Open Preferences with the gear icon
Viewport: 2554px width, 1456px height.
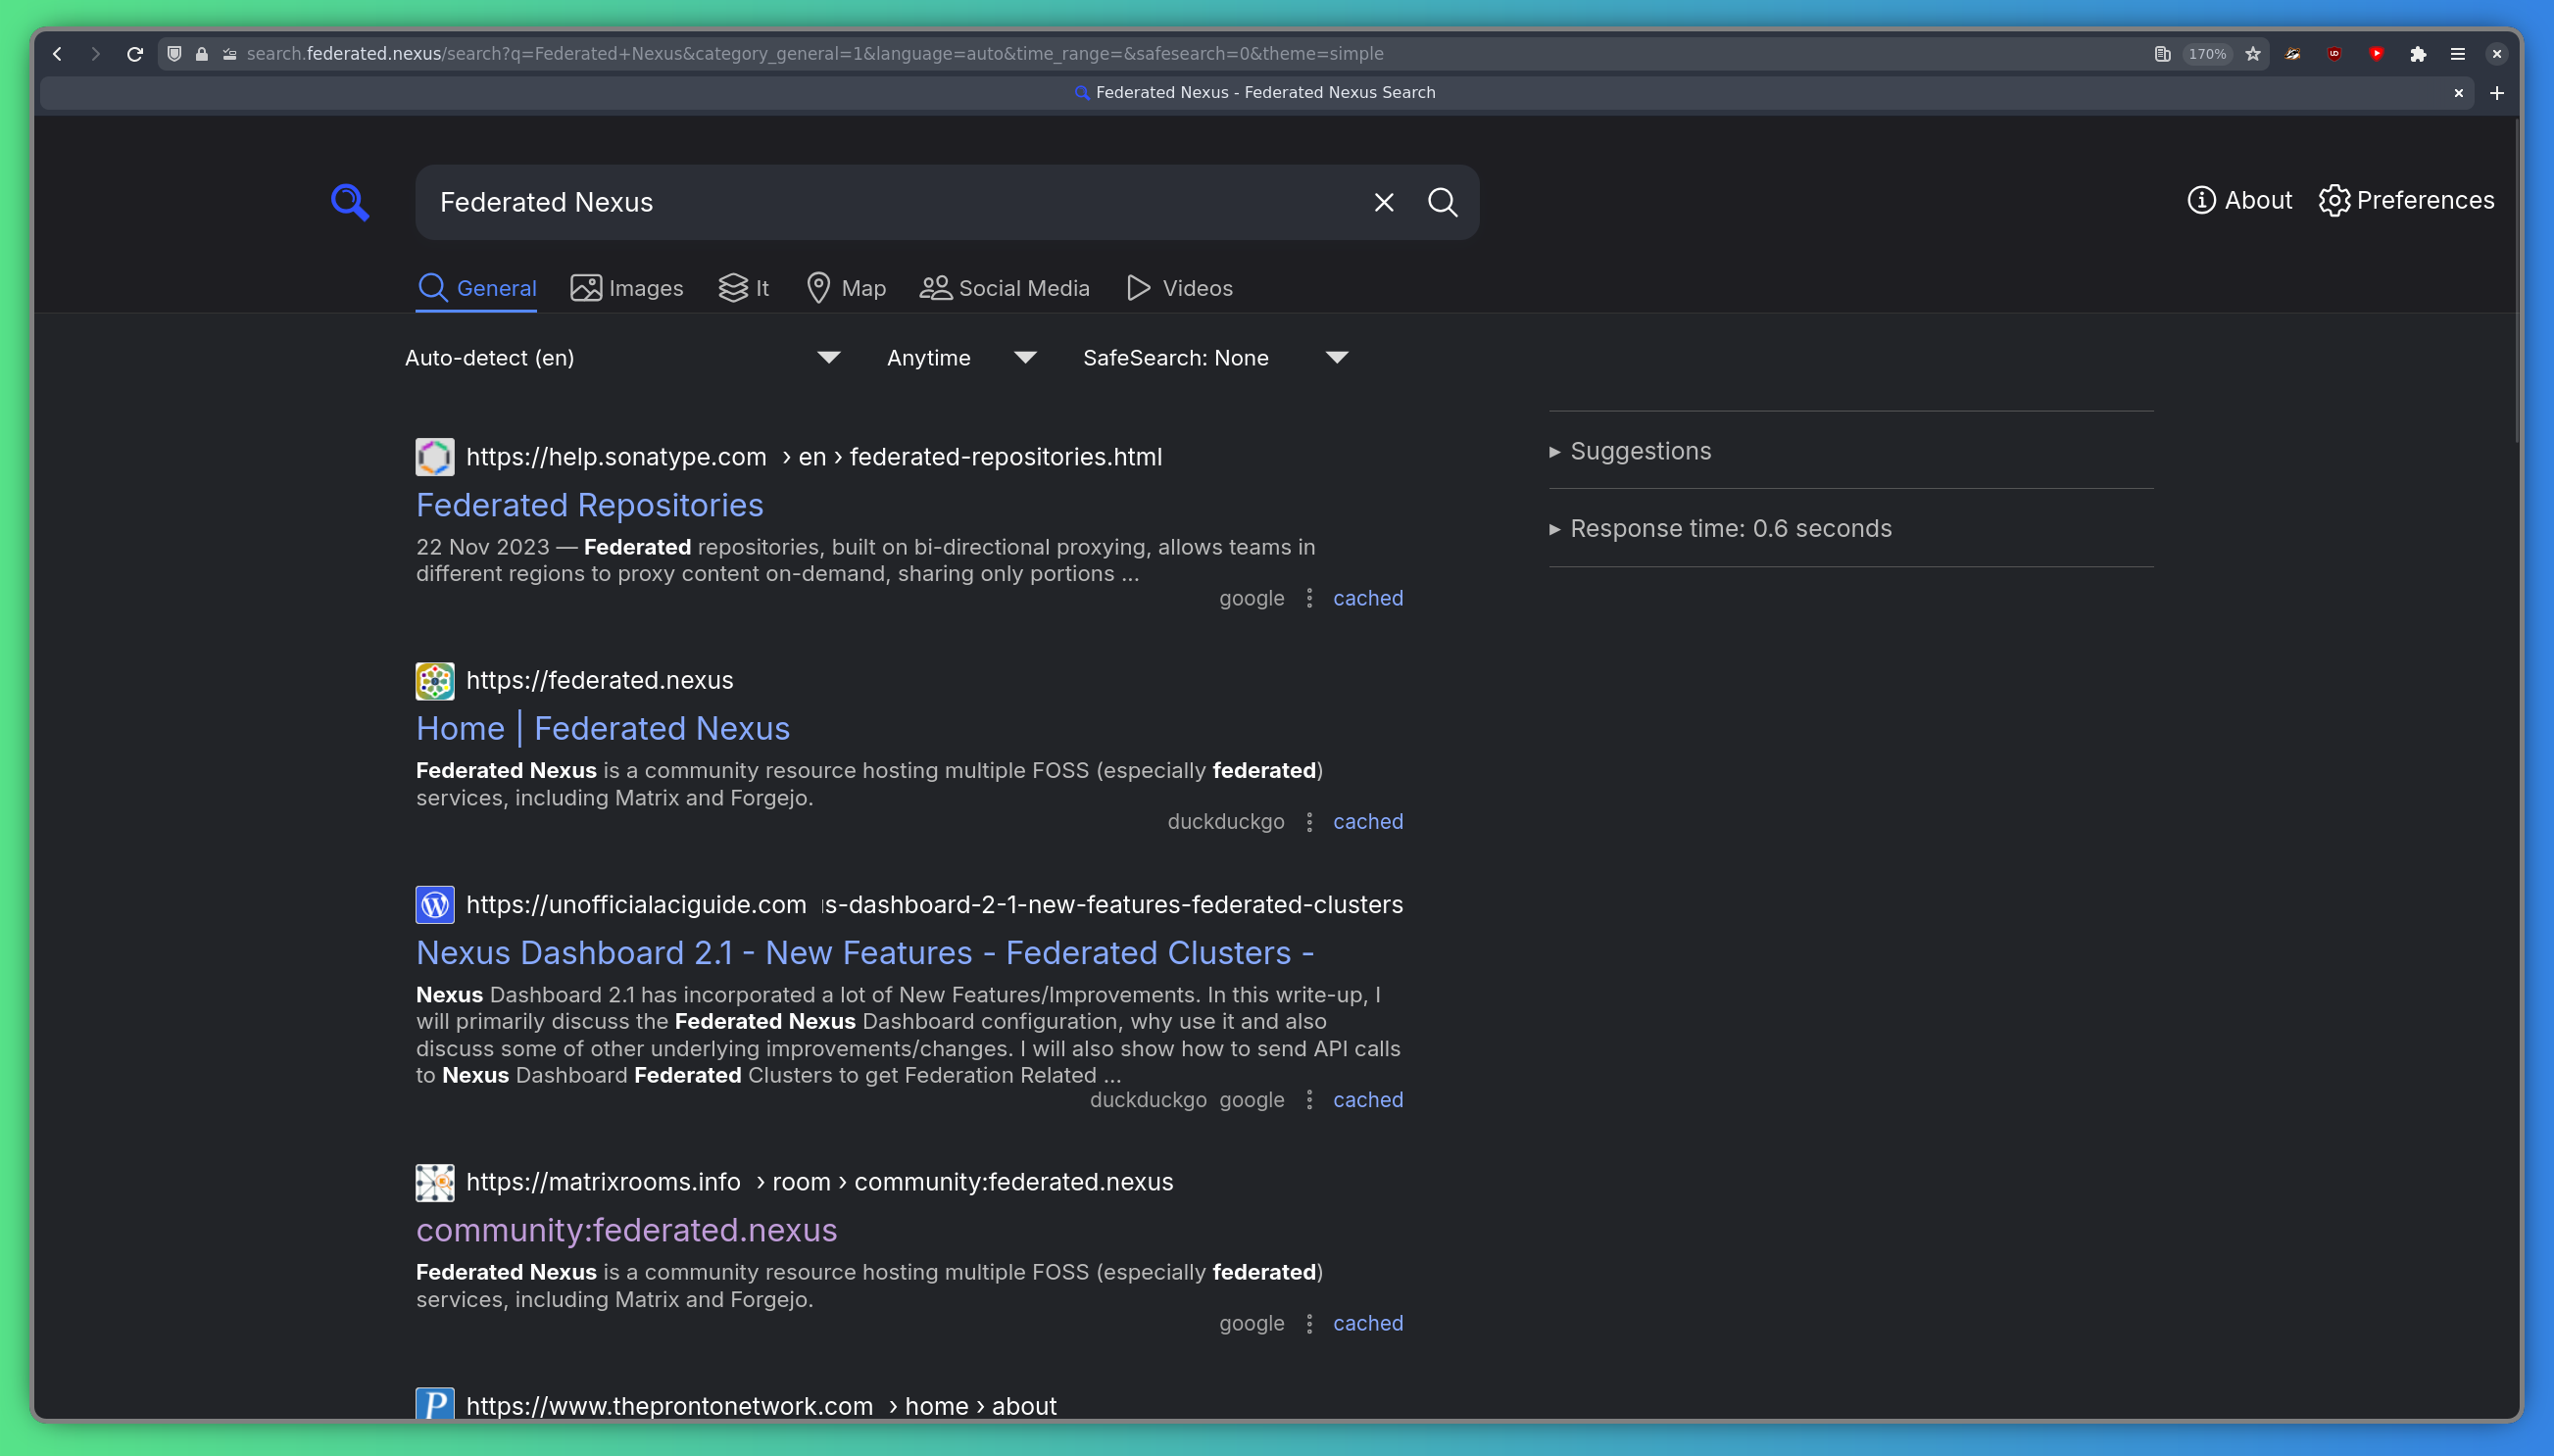point(2334,200)
